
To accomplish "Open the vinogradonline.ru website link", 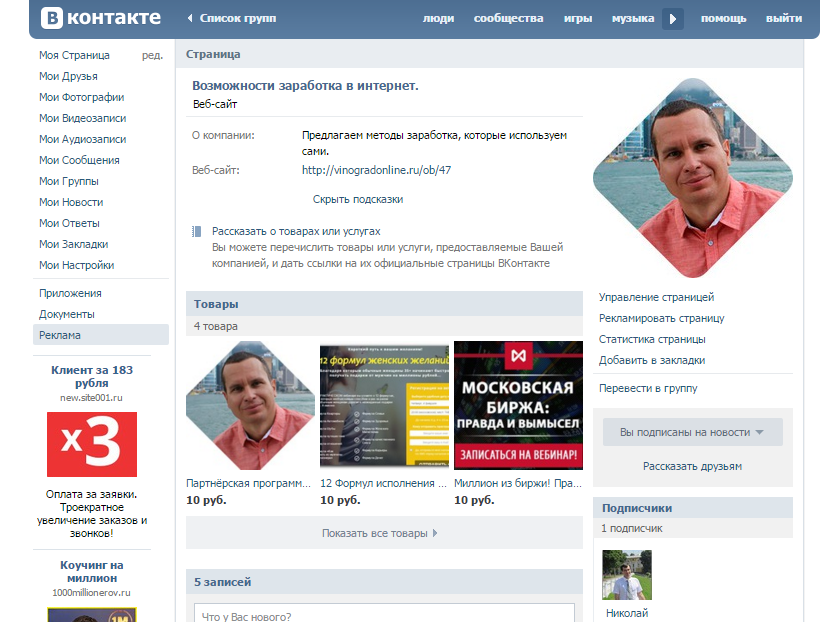I will point(376,170).
